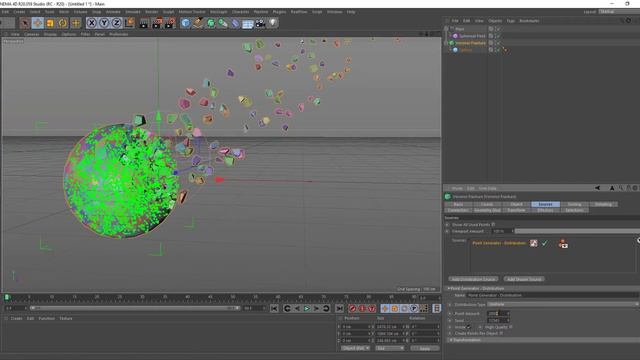The width and height of the screenshot is (640, 360).
Task: Switch to the Transform tab
Action: pos(516,210)
